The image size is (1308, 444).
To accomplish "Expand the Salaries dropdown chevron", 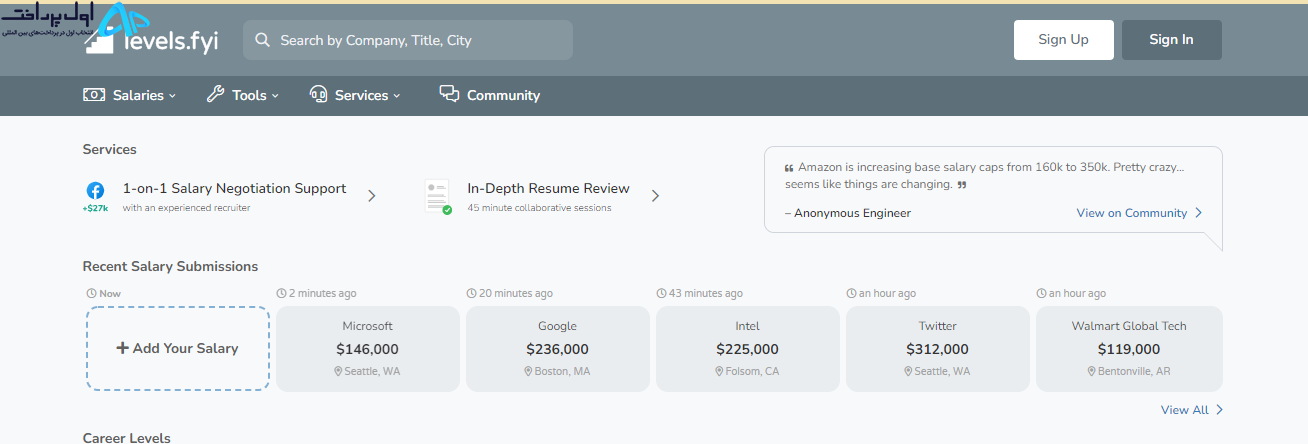I will click(172, 96).
